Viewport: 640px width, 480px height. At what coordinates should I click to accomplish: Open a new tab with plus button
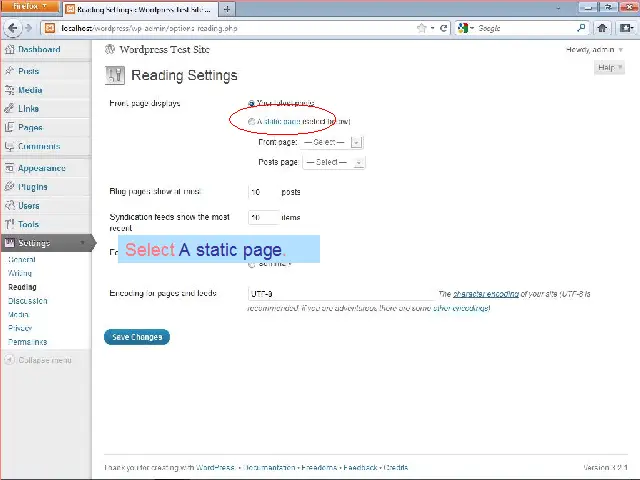(227, 9)
